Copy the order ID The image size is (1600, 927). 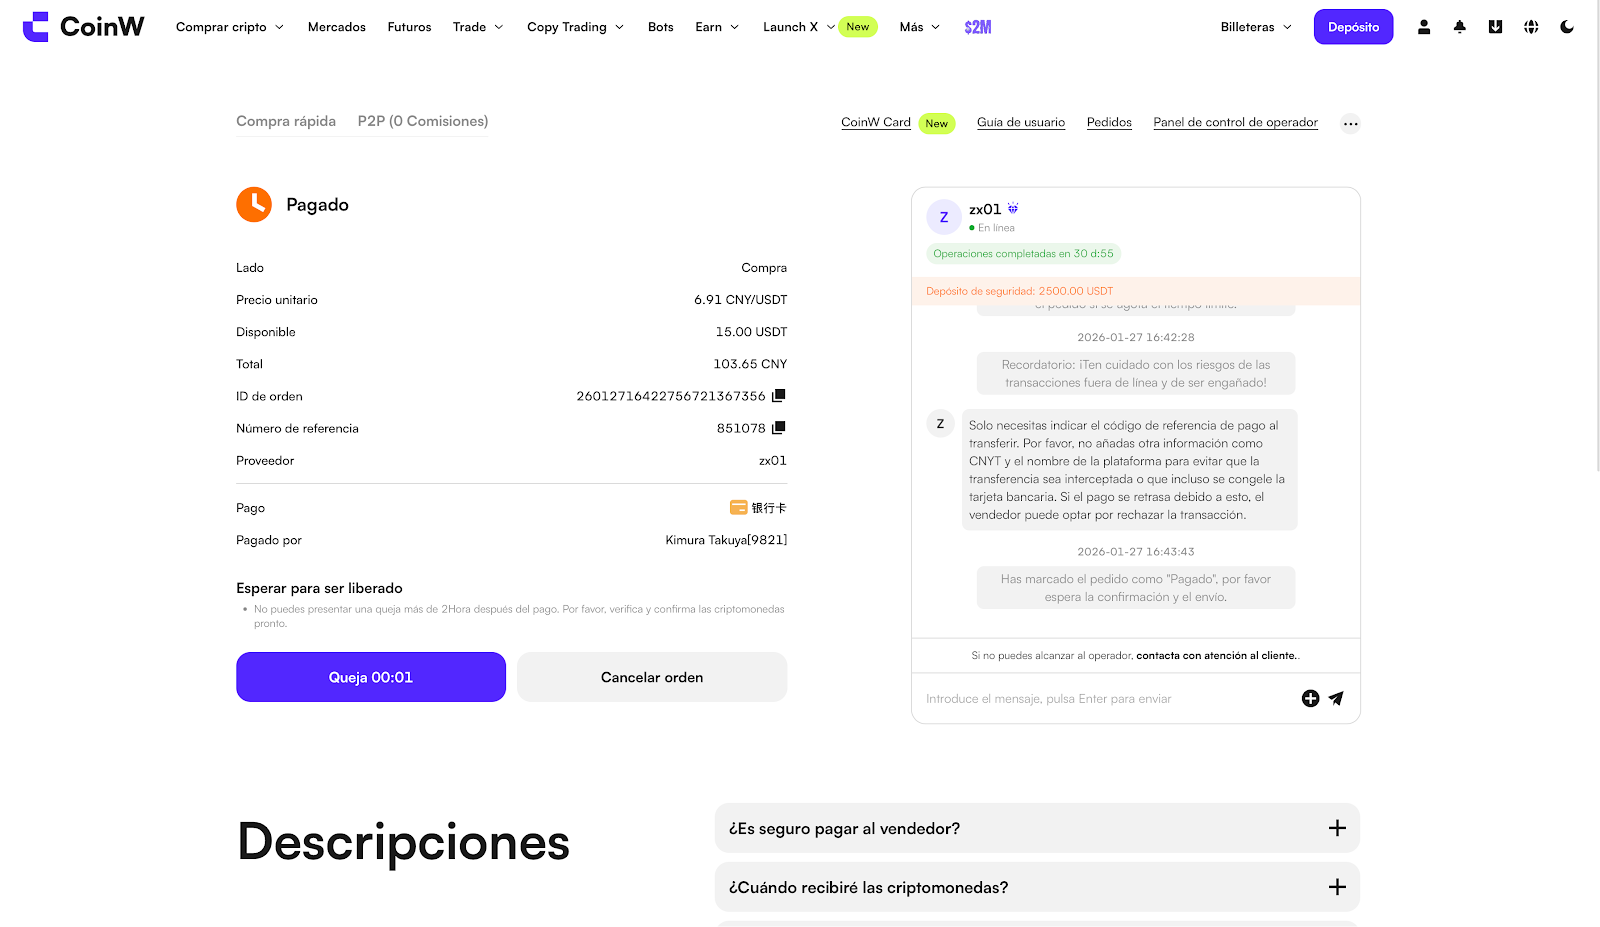tap(779, 396)
